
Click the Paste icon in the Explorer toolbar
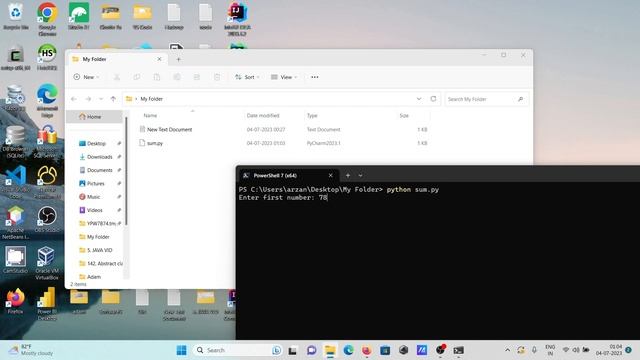click(x=157, y=77)
